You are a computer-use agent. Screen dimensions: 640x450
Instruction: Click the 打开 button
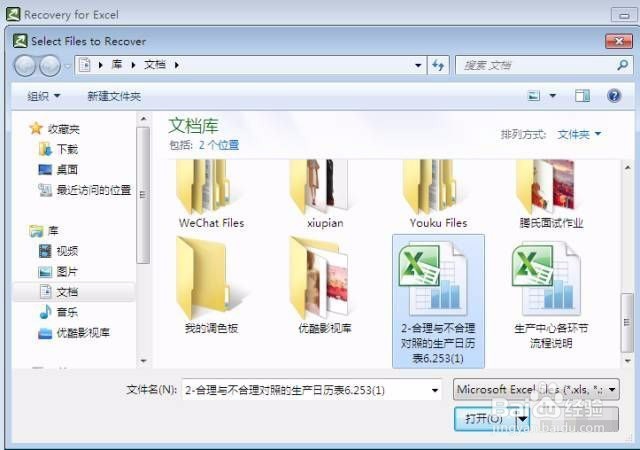click(x=484, y=418)
